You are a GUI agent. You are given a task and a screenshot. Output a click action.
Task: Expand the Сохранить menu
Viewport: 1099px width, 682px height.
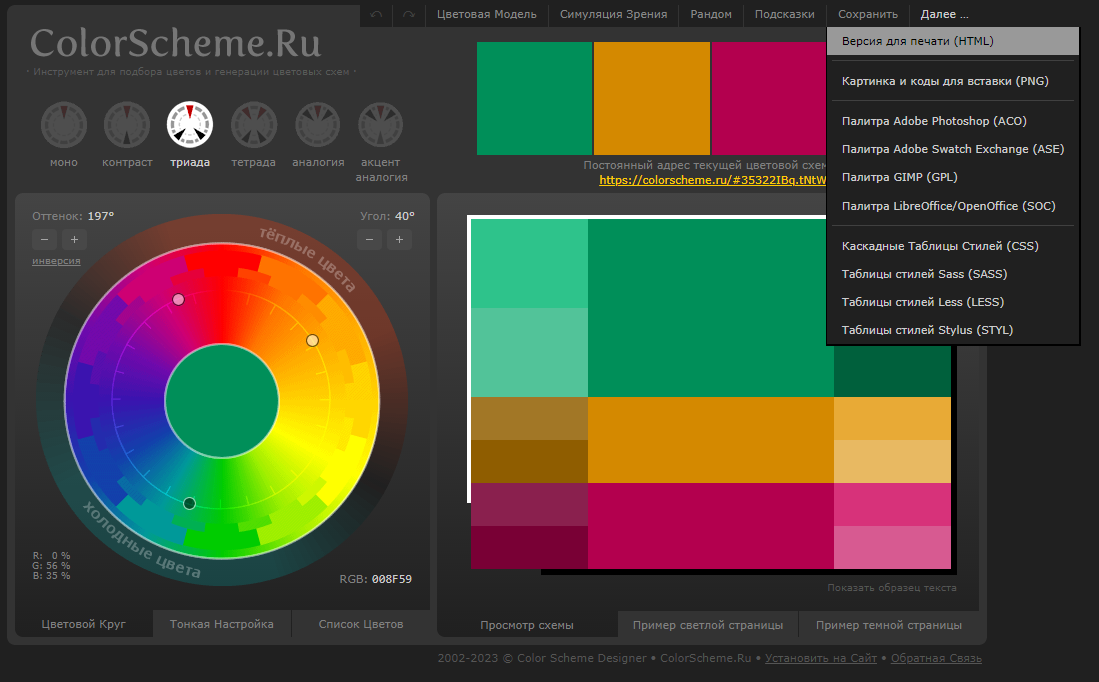point(867,15)
